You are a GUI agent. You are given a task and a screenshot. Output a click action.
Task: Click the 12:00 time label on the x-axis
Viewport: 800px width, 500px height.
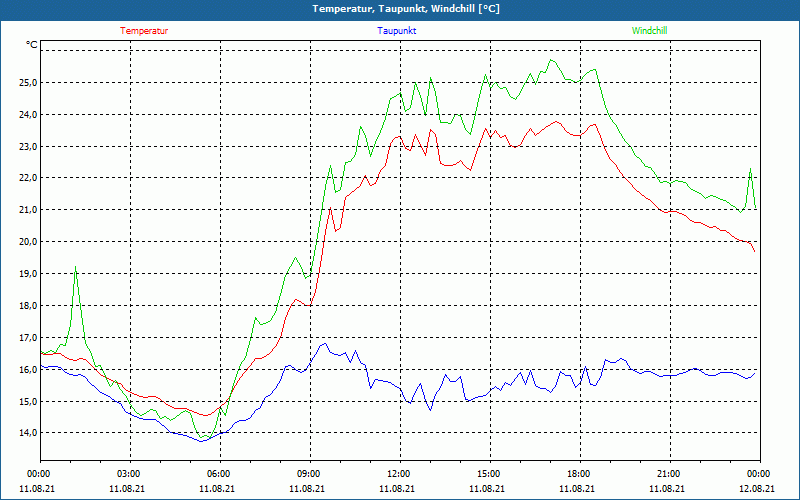pos(399,474)
